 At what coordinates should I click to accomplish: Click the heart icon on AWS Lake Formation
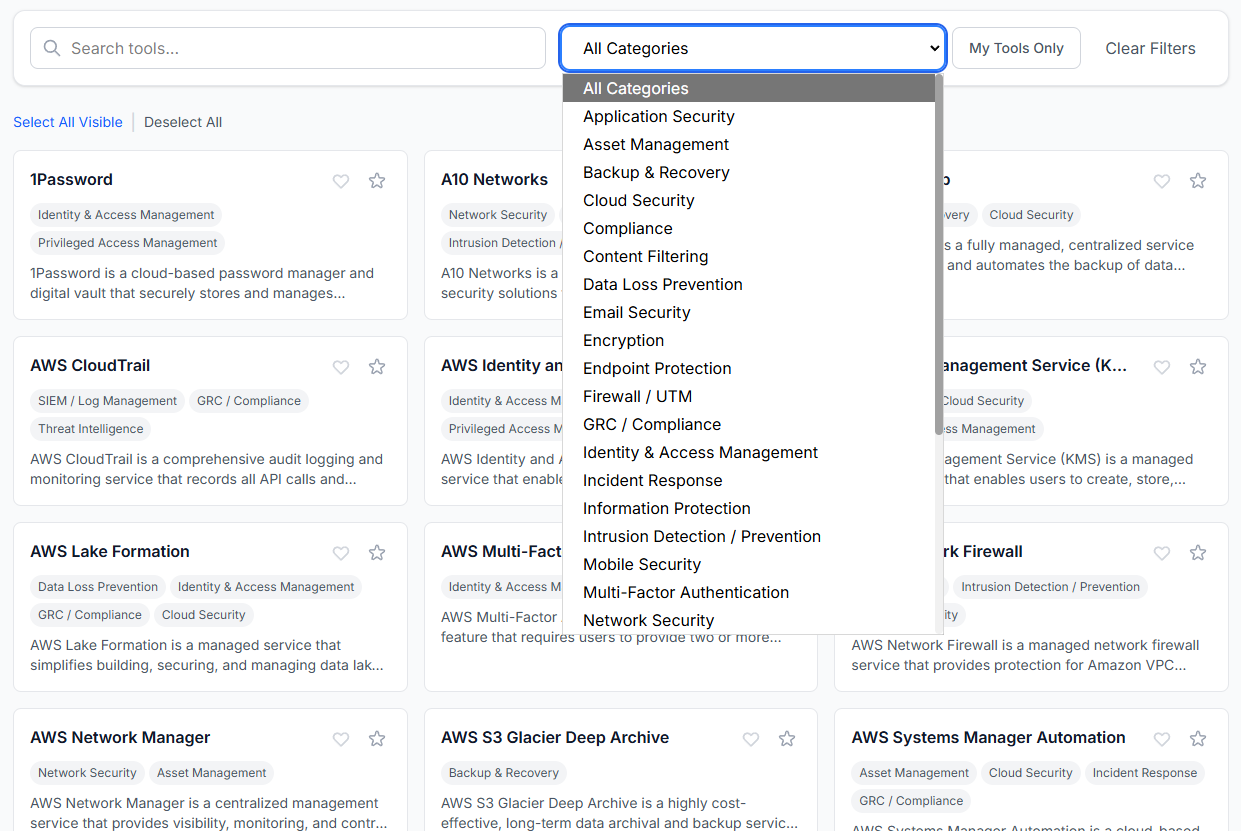tap(341, 553)
